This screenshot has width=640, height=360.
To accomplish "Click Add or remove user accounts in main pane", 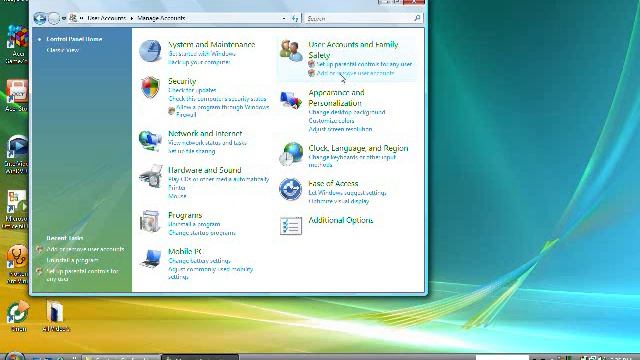I will [x=355, y=73].
